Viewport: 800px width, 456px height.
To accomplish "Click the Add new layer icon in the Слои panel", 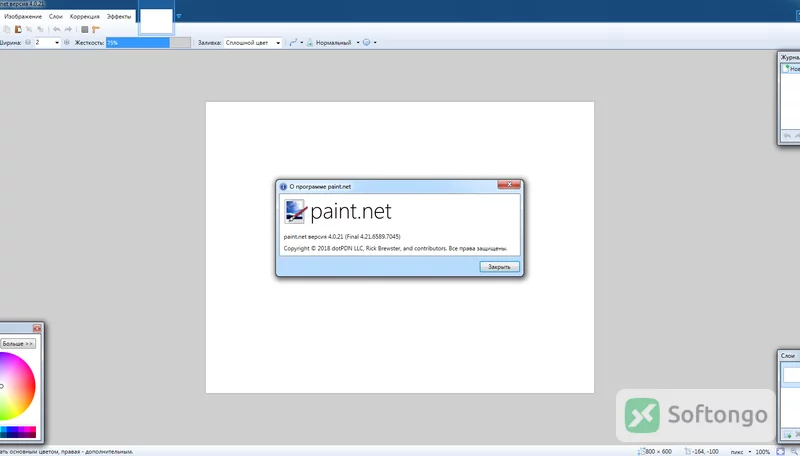I will [787, 435].
